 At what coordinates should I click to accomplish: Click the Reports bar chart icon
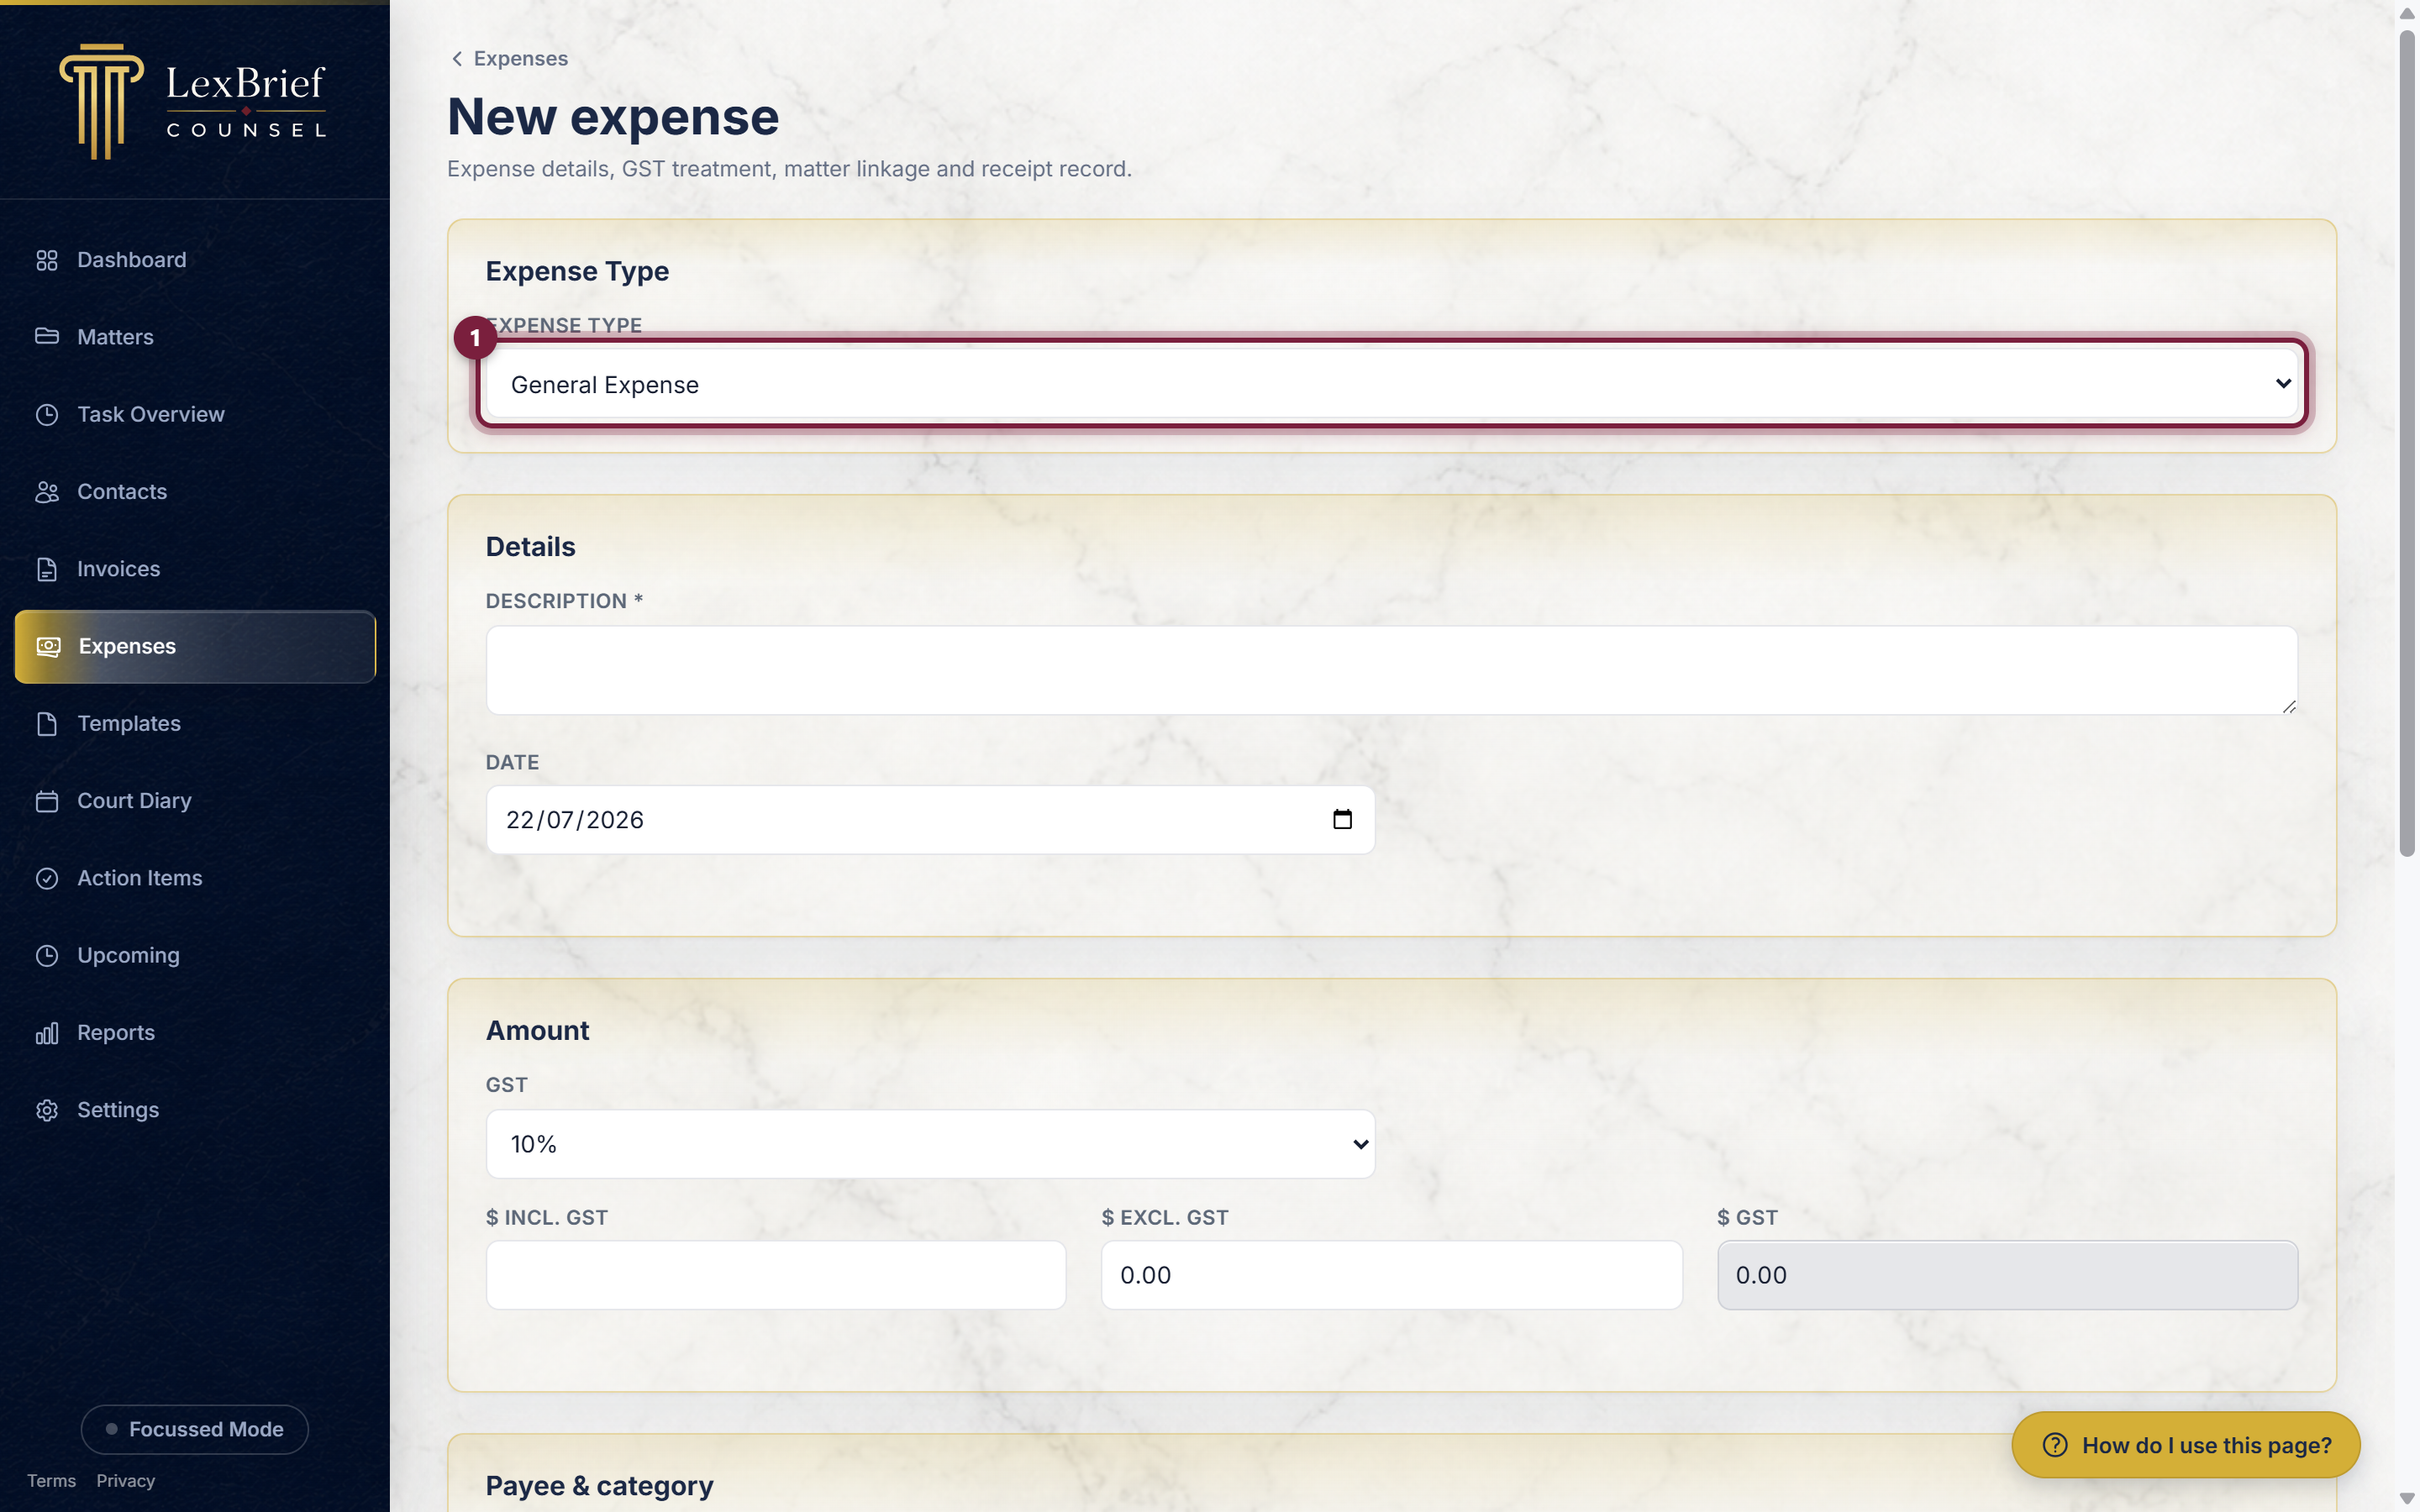point(47,1033)
